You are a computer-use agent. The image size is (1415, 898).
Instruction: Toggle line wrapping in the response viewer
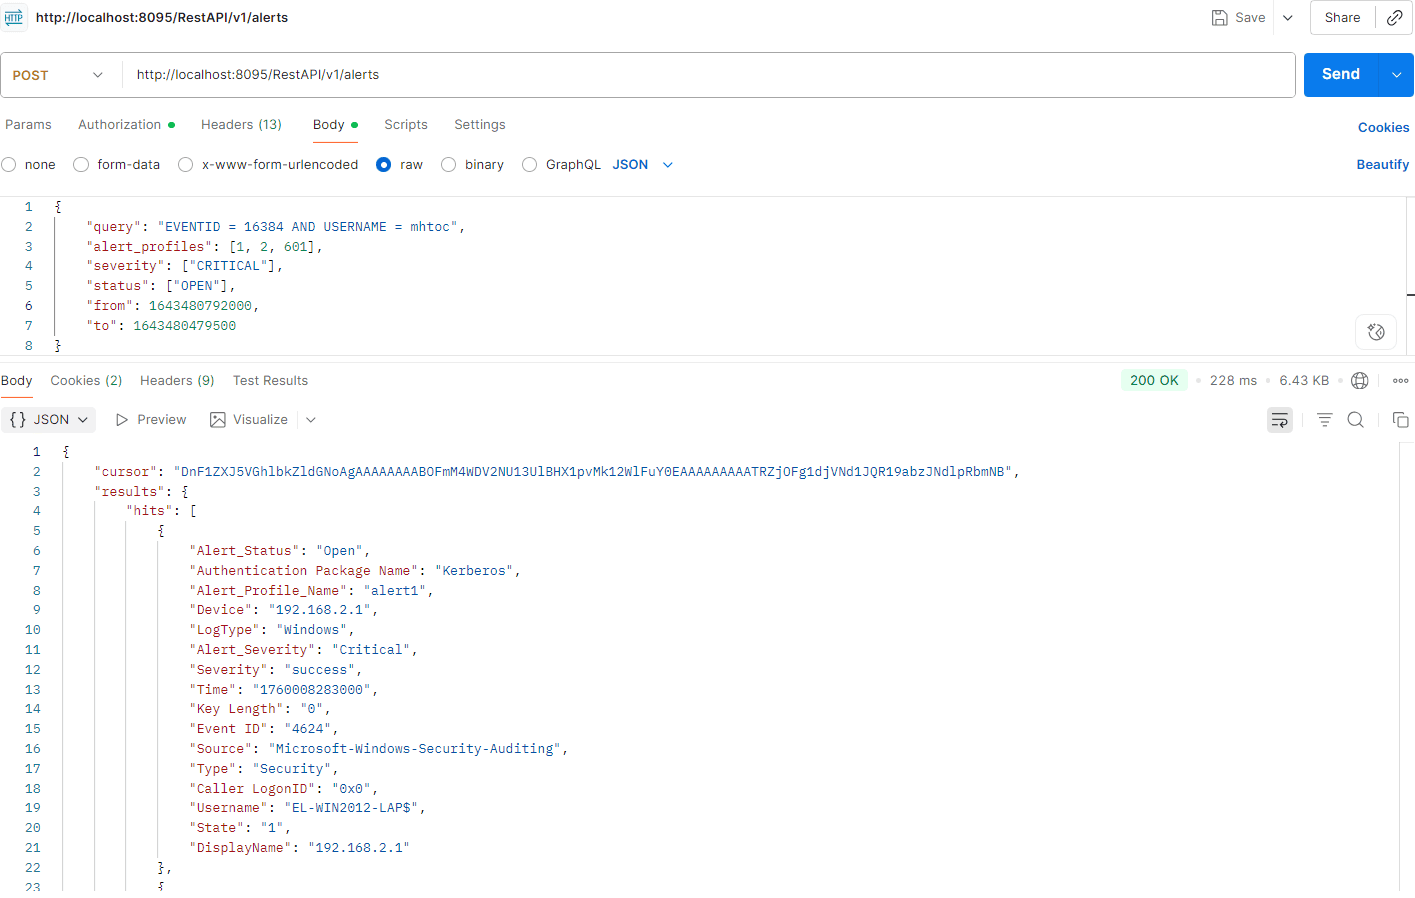click(x=1279, y=420)
